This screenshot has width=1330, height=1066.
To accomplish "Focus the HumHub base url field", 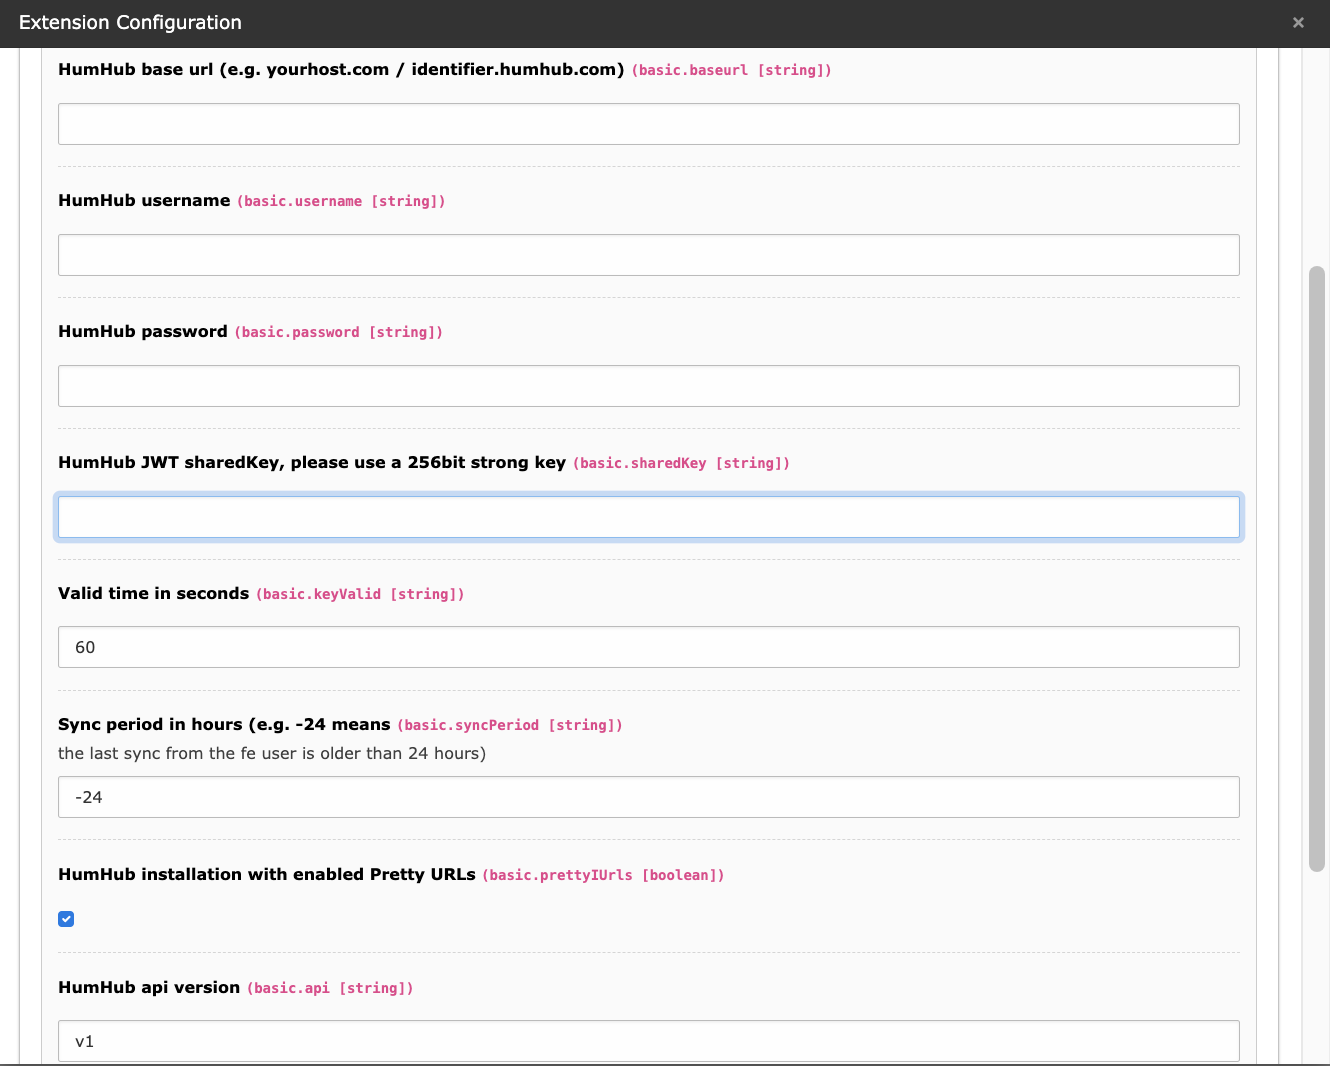I will point(649,124).
